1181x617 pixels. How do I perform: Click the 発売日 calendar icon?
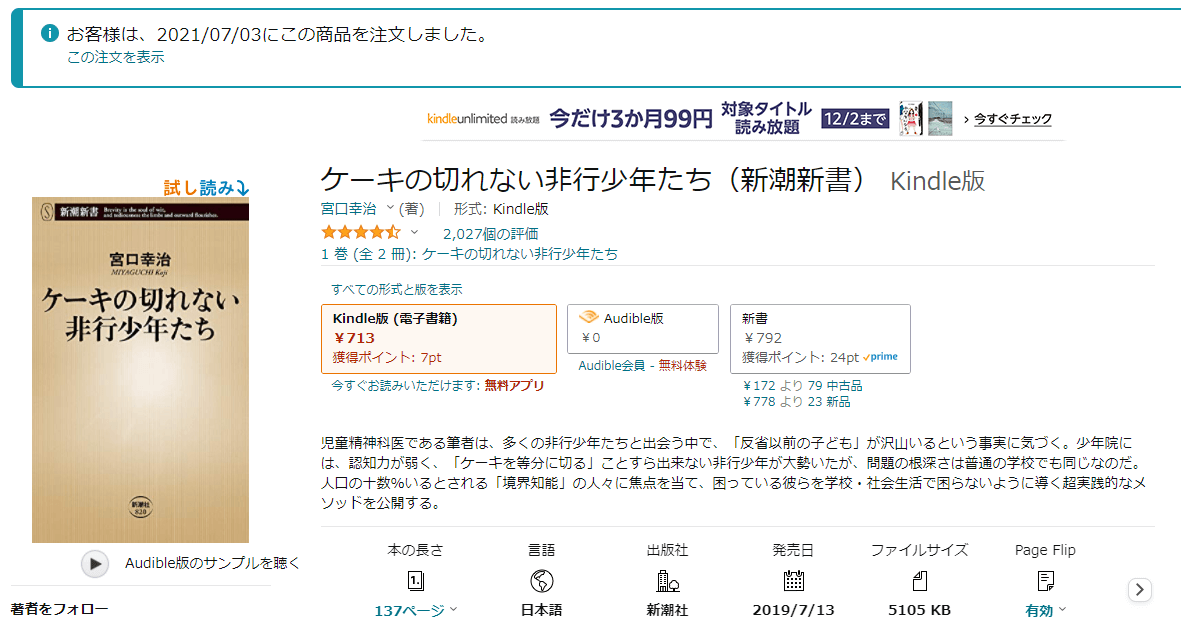tap(793, 581)
